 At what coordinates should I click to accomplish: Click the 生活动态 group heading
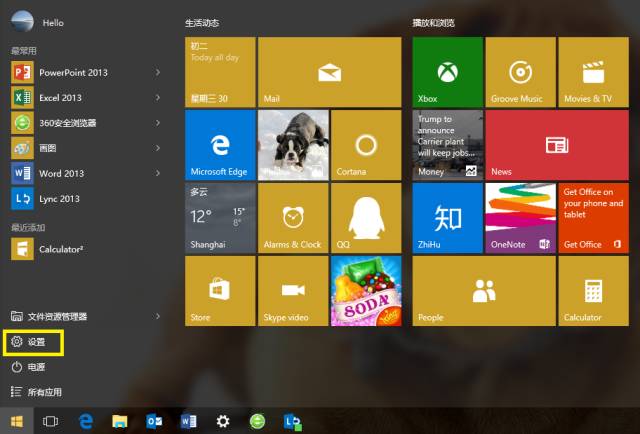pyautogui.click(x=202, y=23)
